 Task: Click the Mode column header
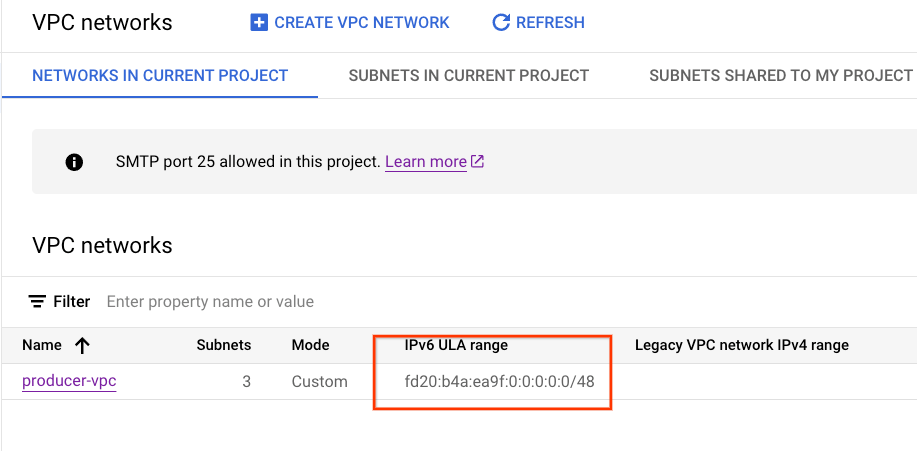tap(310, 345)
